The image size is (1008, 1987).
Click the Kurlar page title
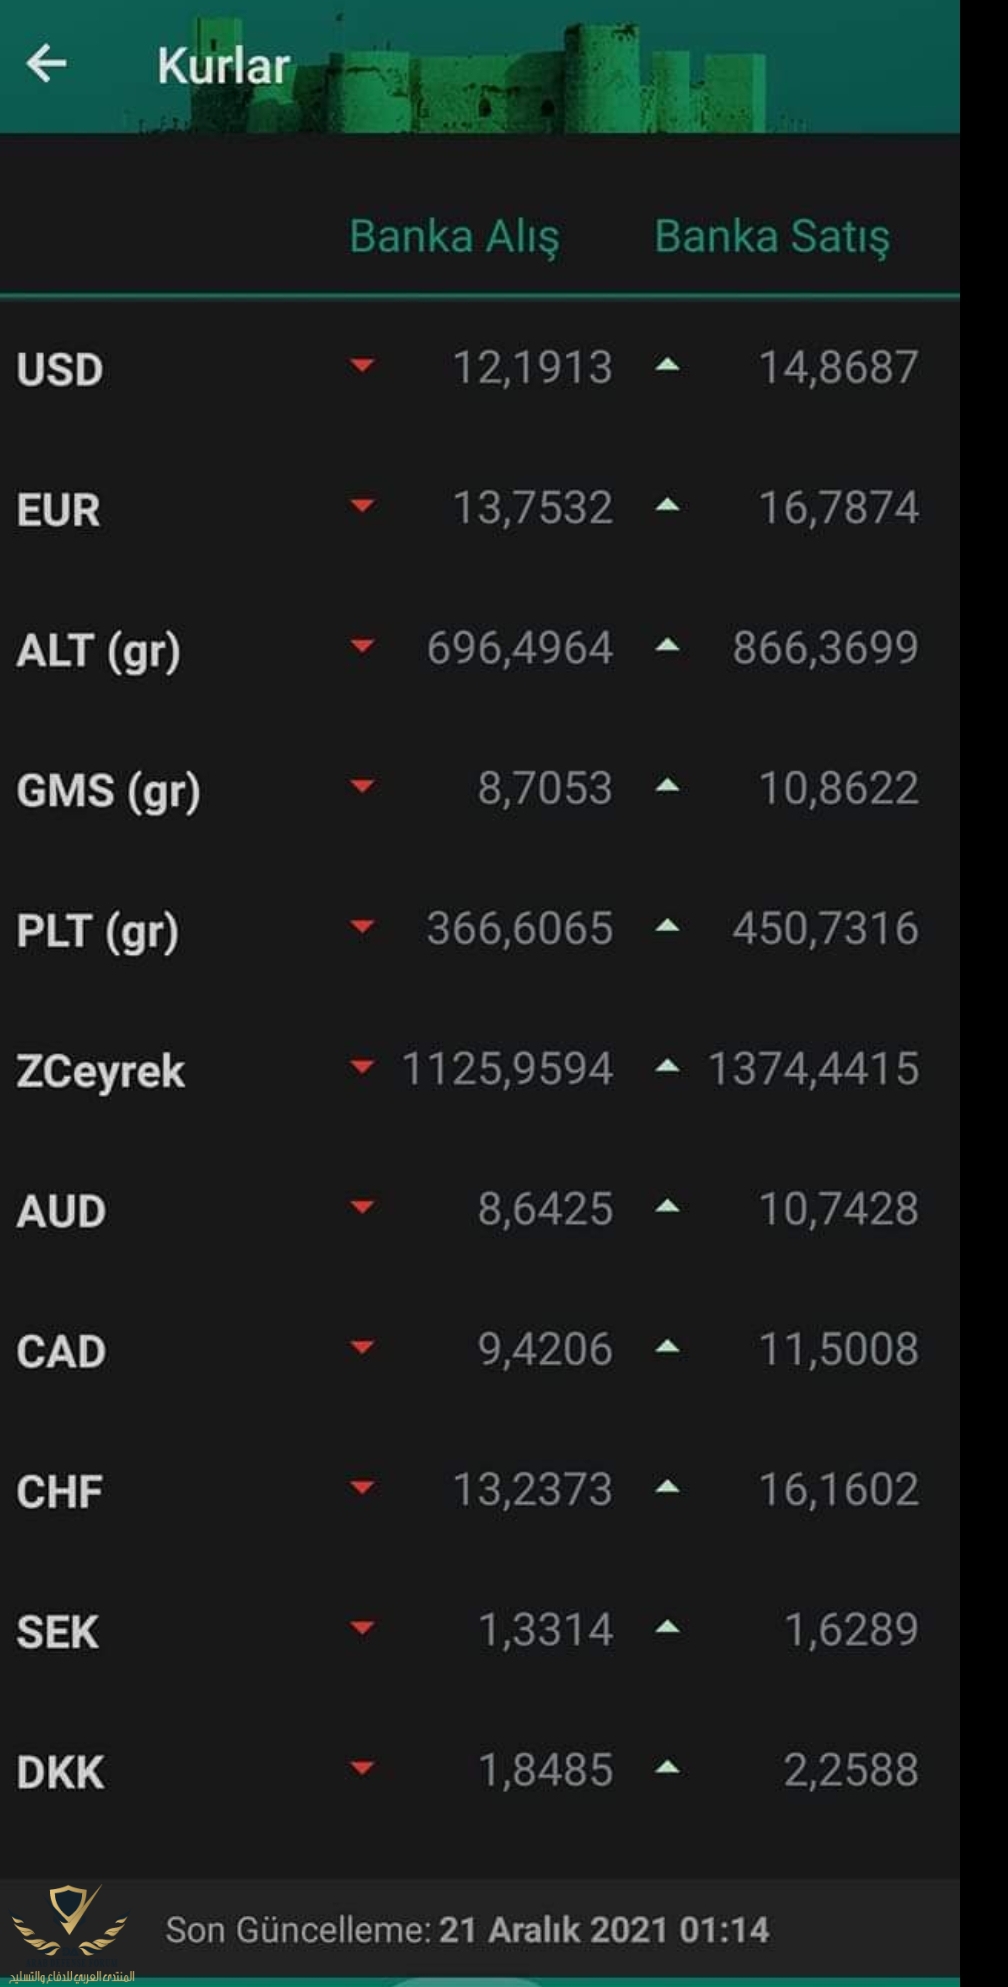click(x=223, y=67)
